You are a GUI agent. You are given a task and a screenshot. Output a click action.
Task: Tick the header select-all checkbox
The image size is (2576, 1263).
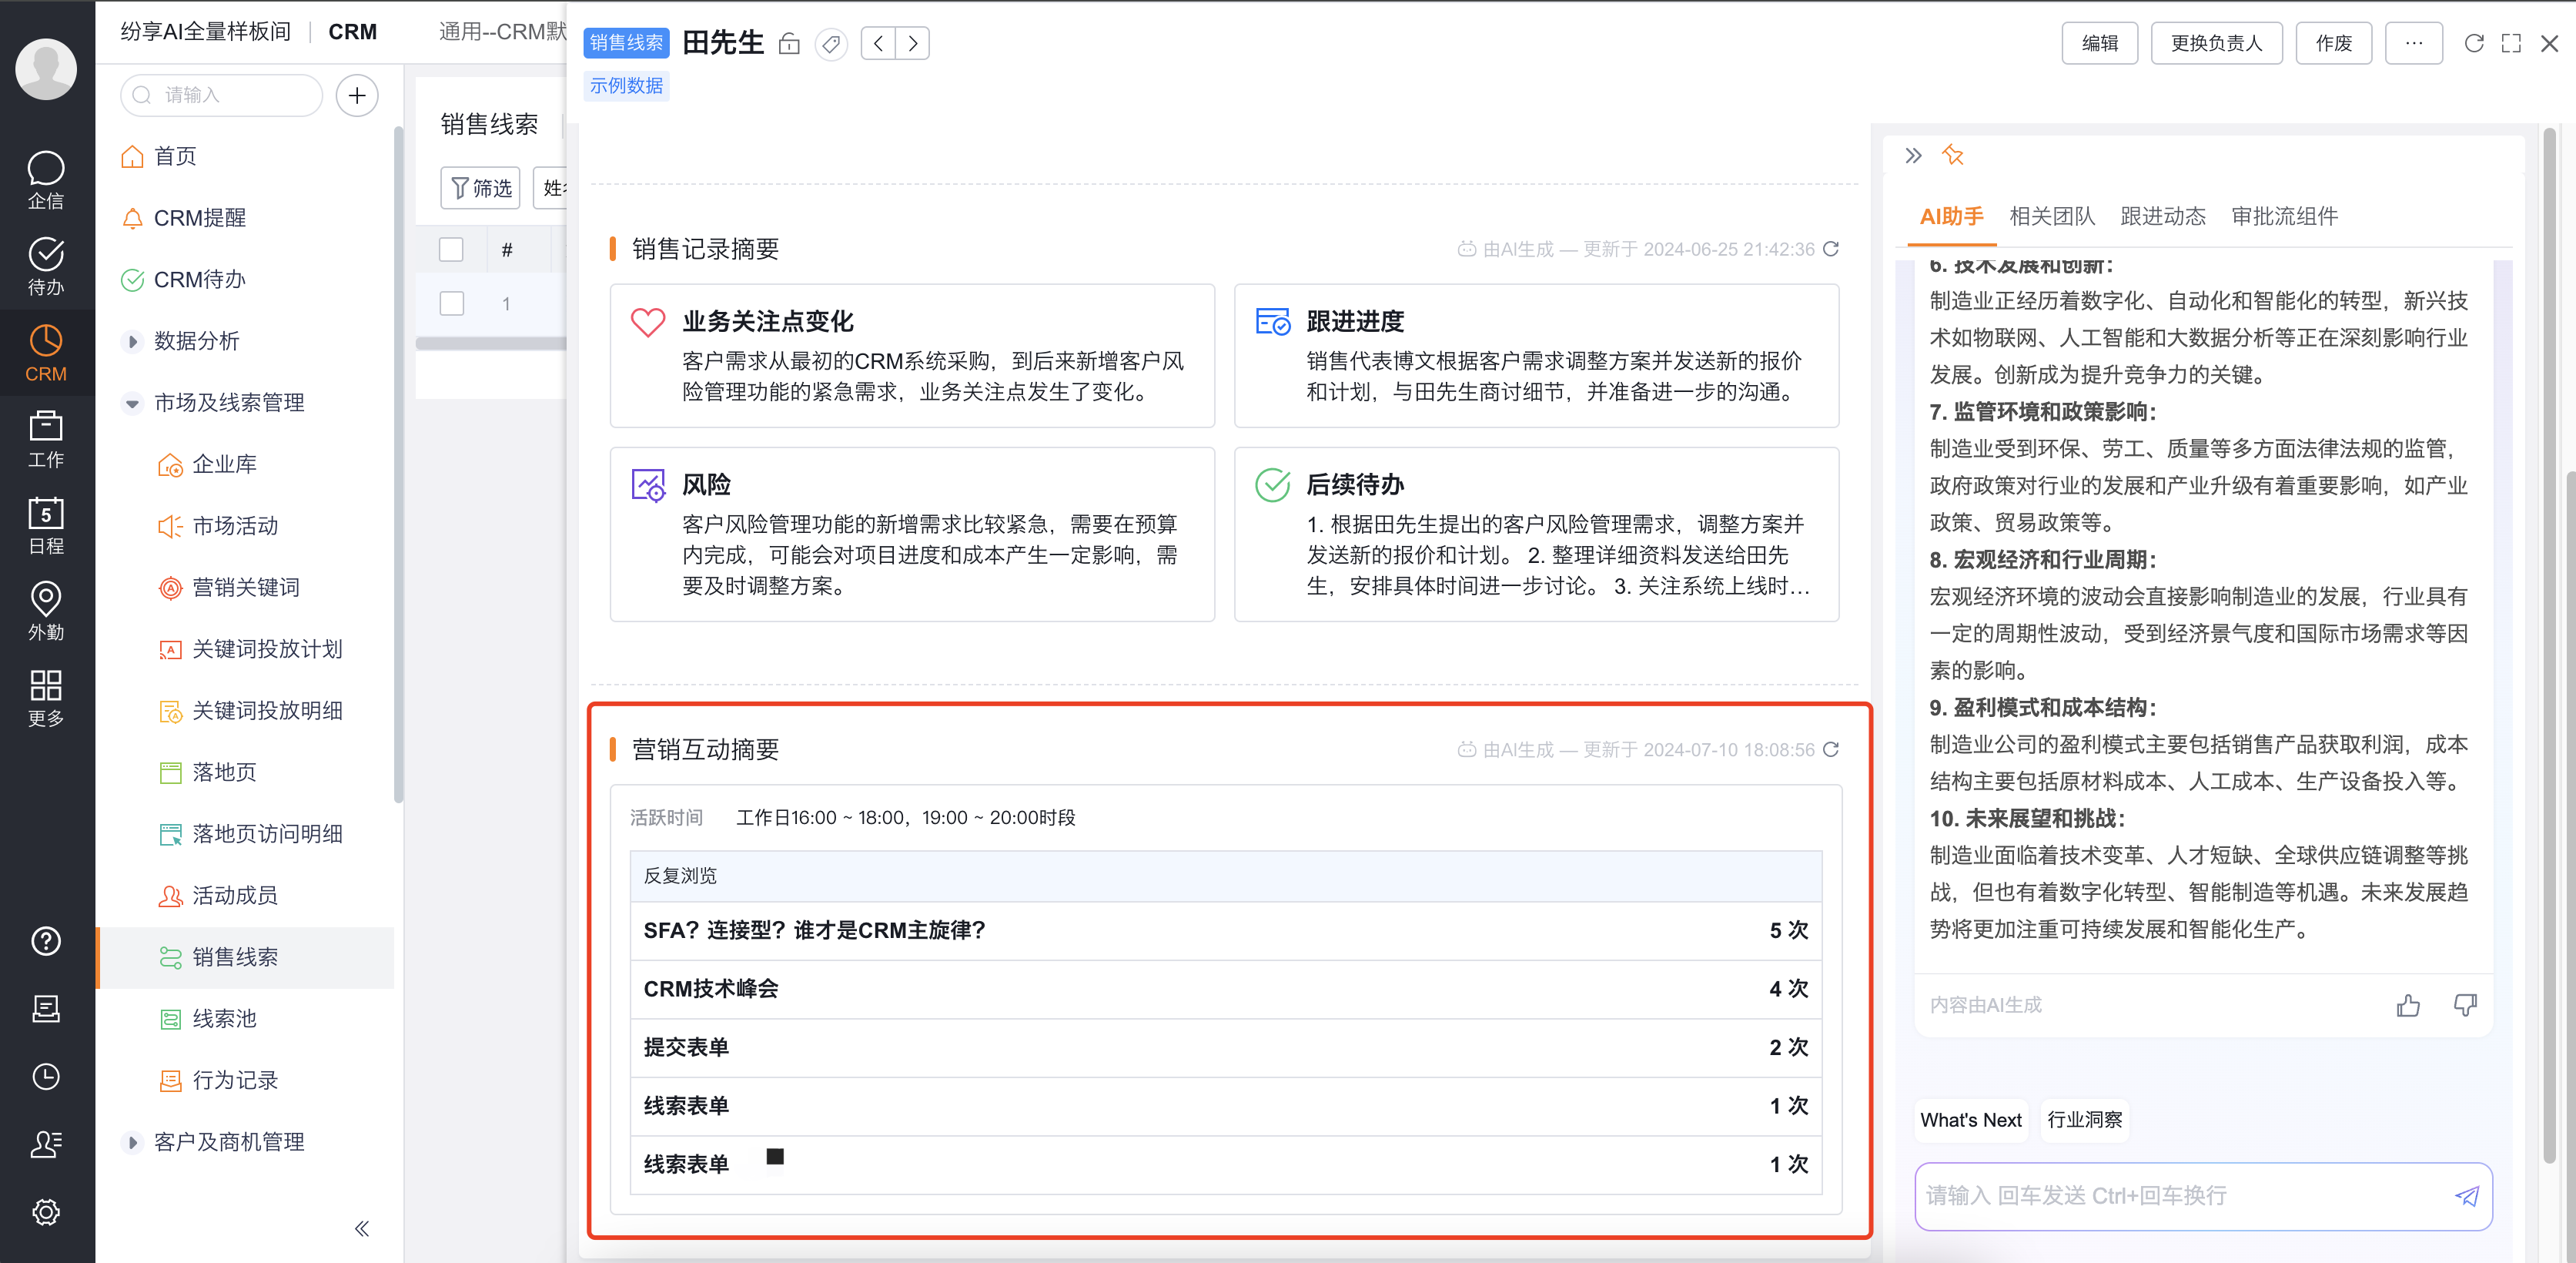tap(451, 249)
